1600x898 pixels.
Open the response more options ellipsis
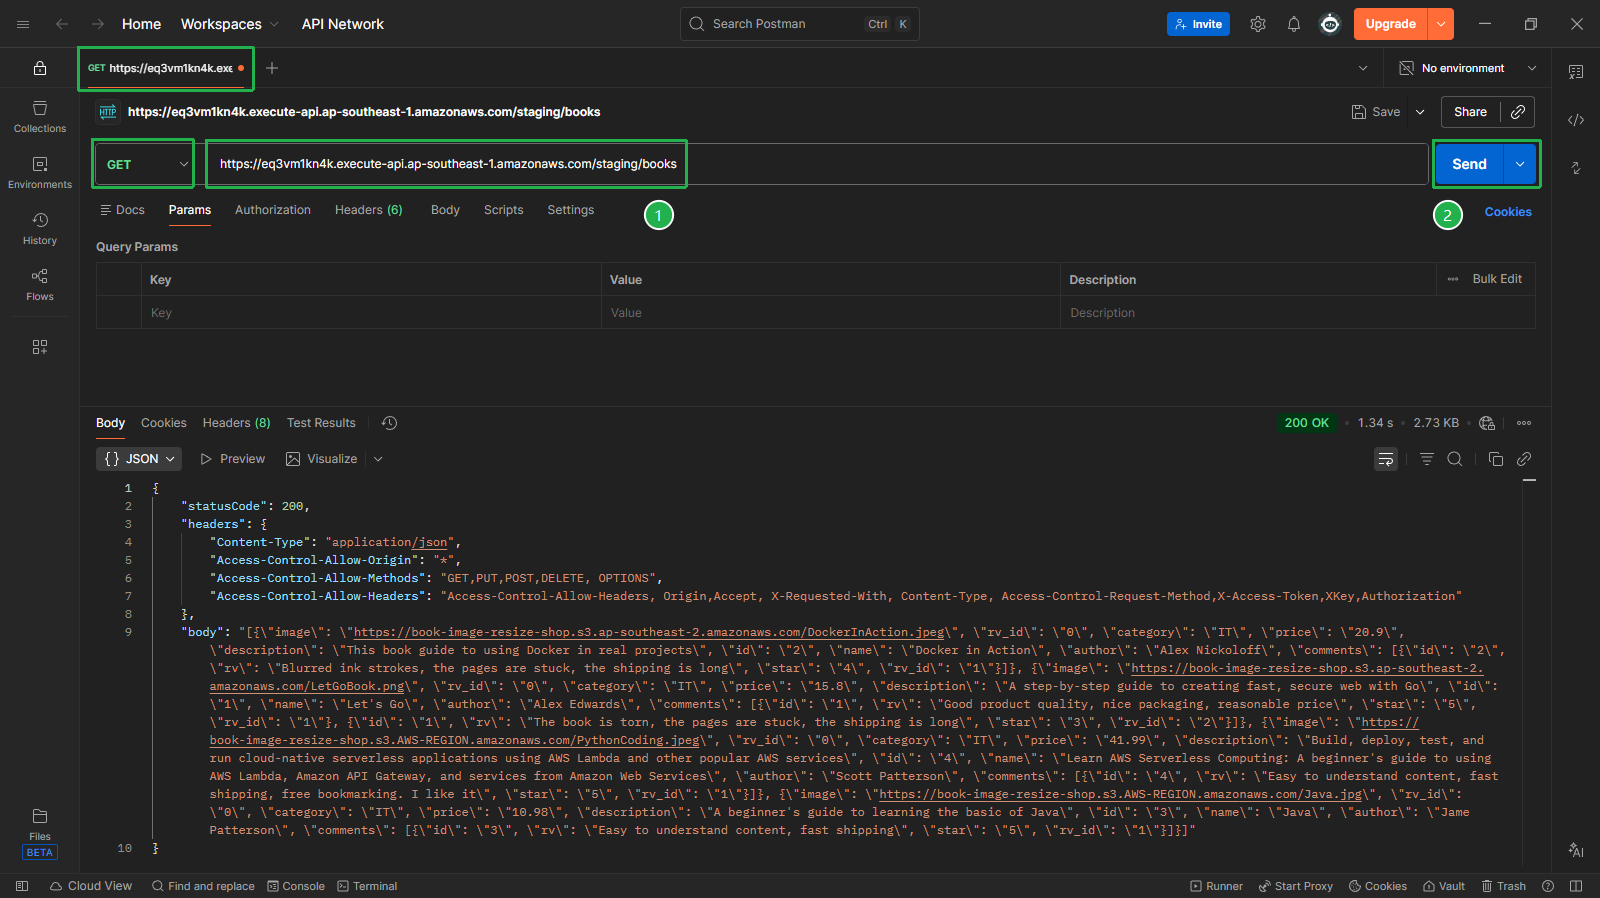pyautogui.click(x=1524, y=423)
